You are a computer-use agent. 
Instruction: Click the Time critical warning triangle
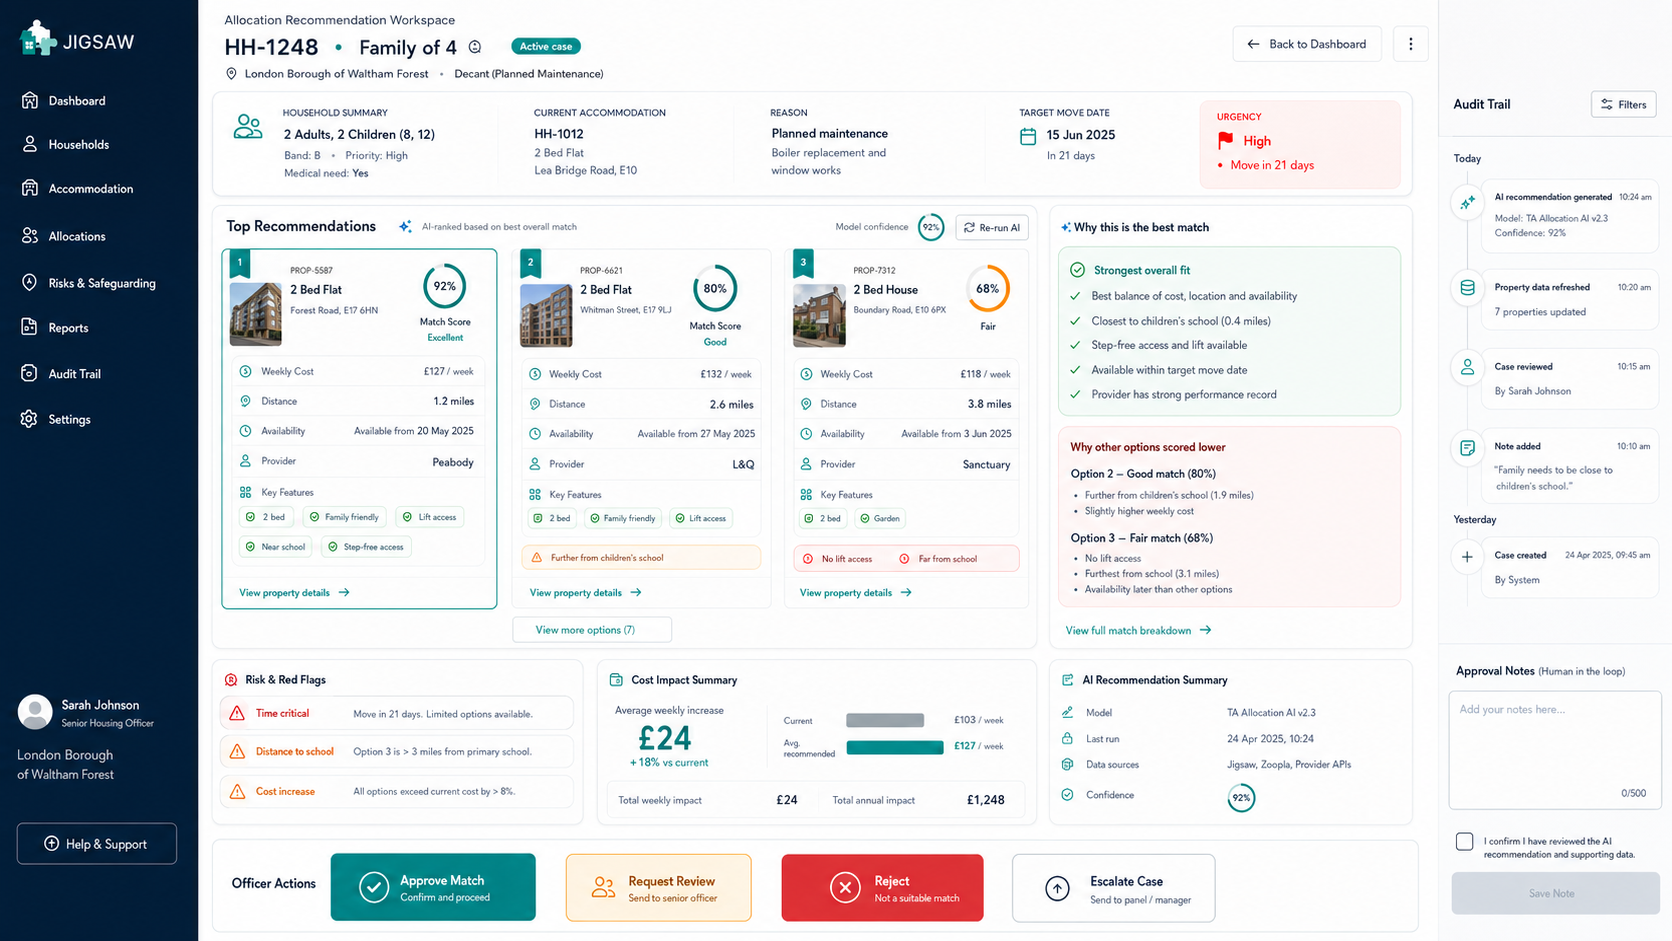[x=237, y=714]
